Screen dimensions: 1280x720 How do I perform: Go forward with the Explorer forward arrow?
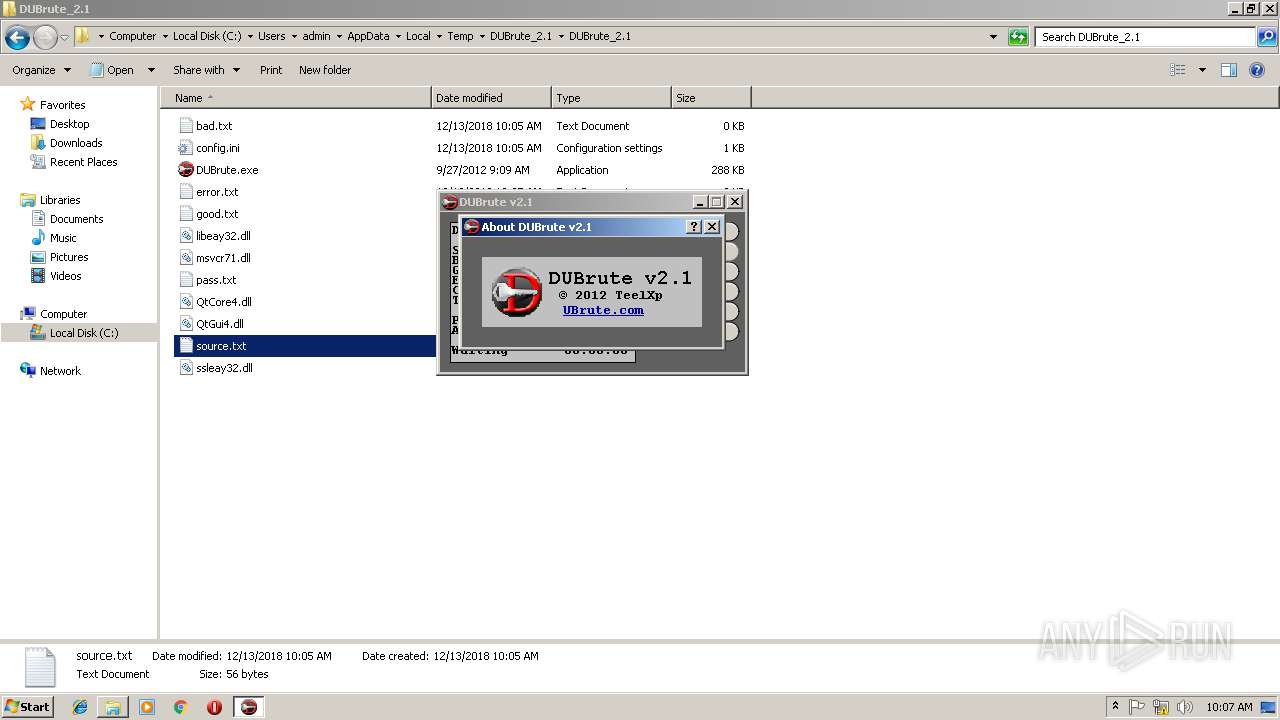pos(45,38)
